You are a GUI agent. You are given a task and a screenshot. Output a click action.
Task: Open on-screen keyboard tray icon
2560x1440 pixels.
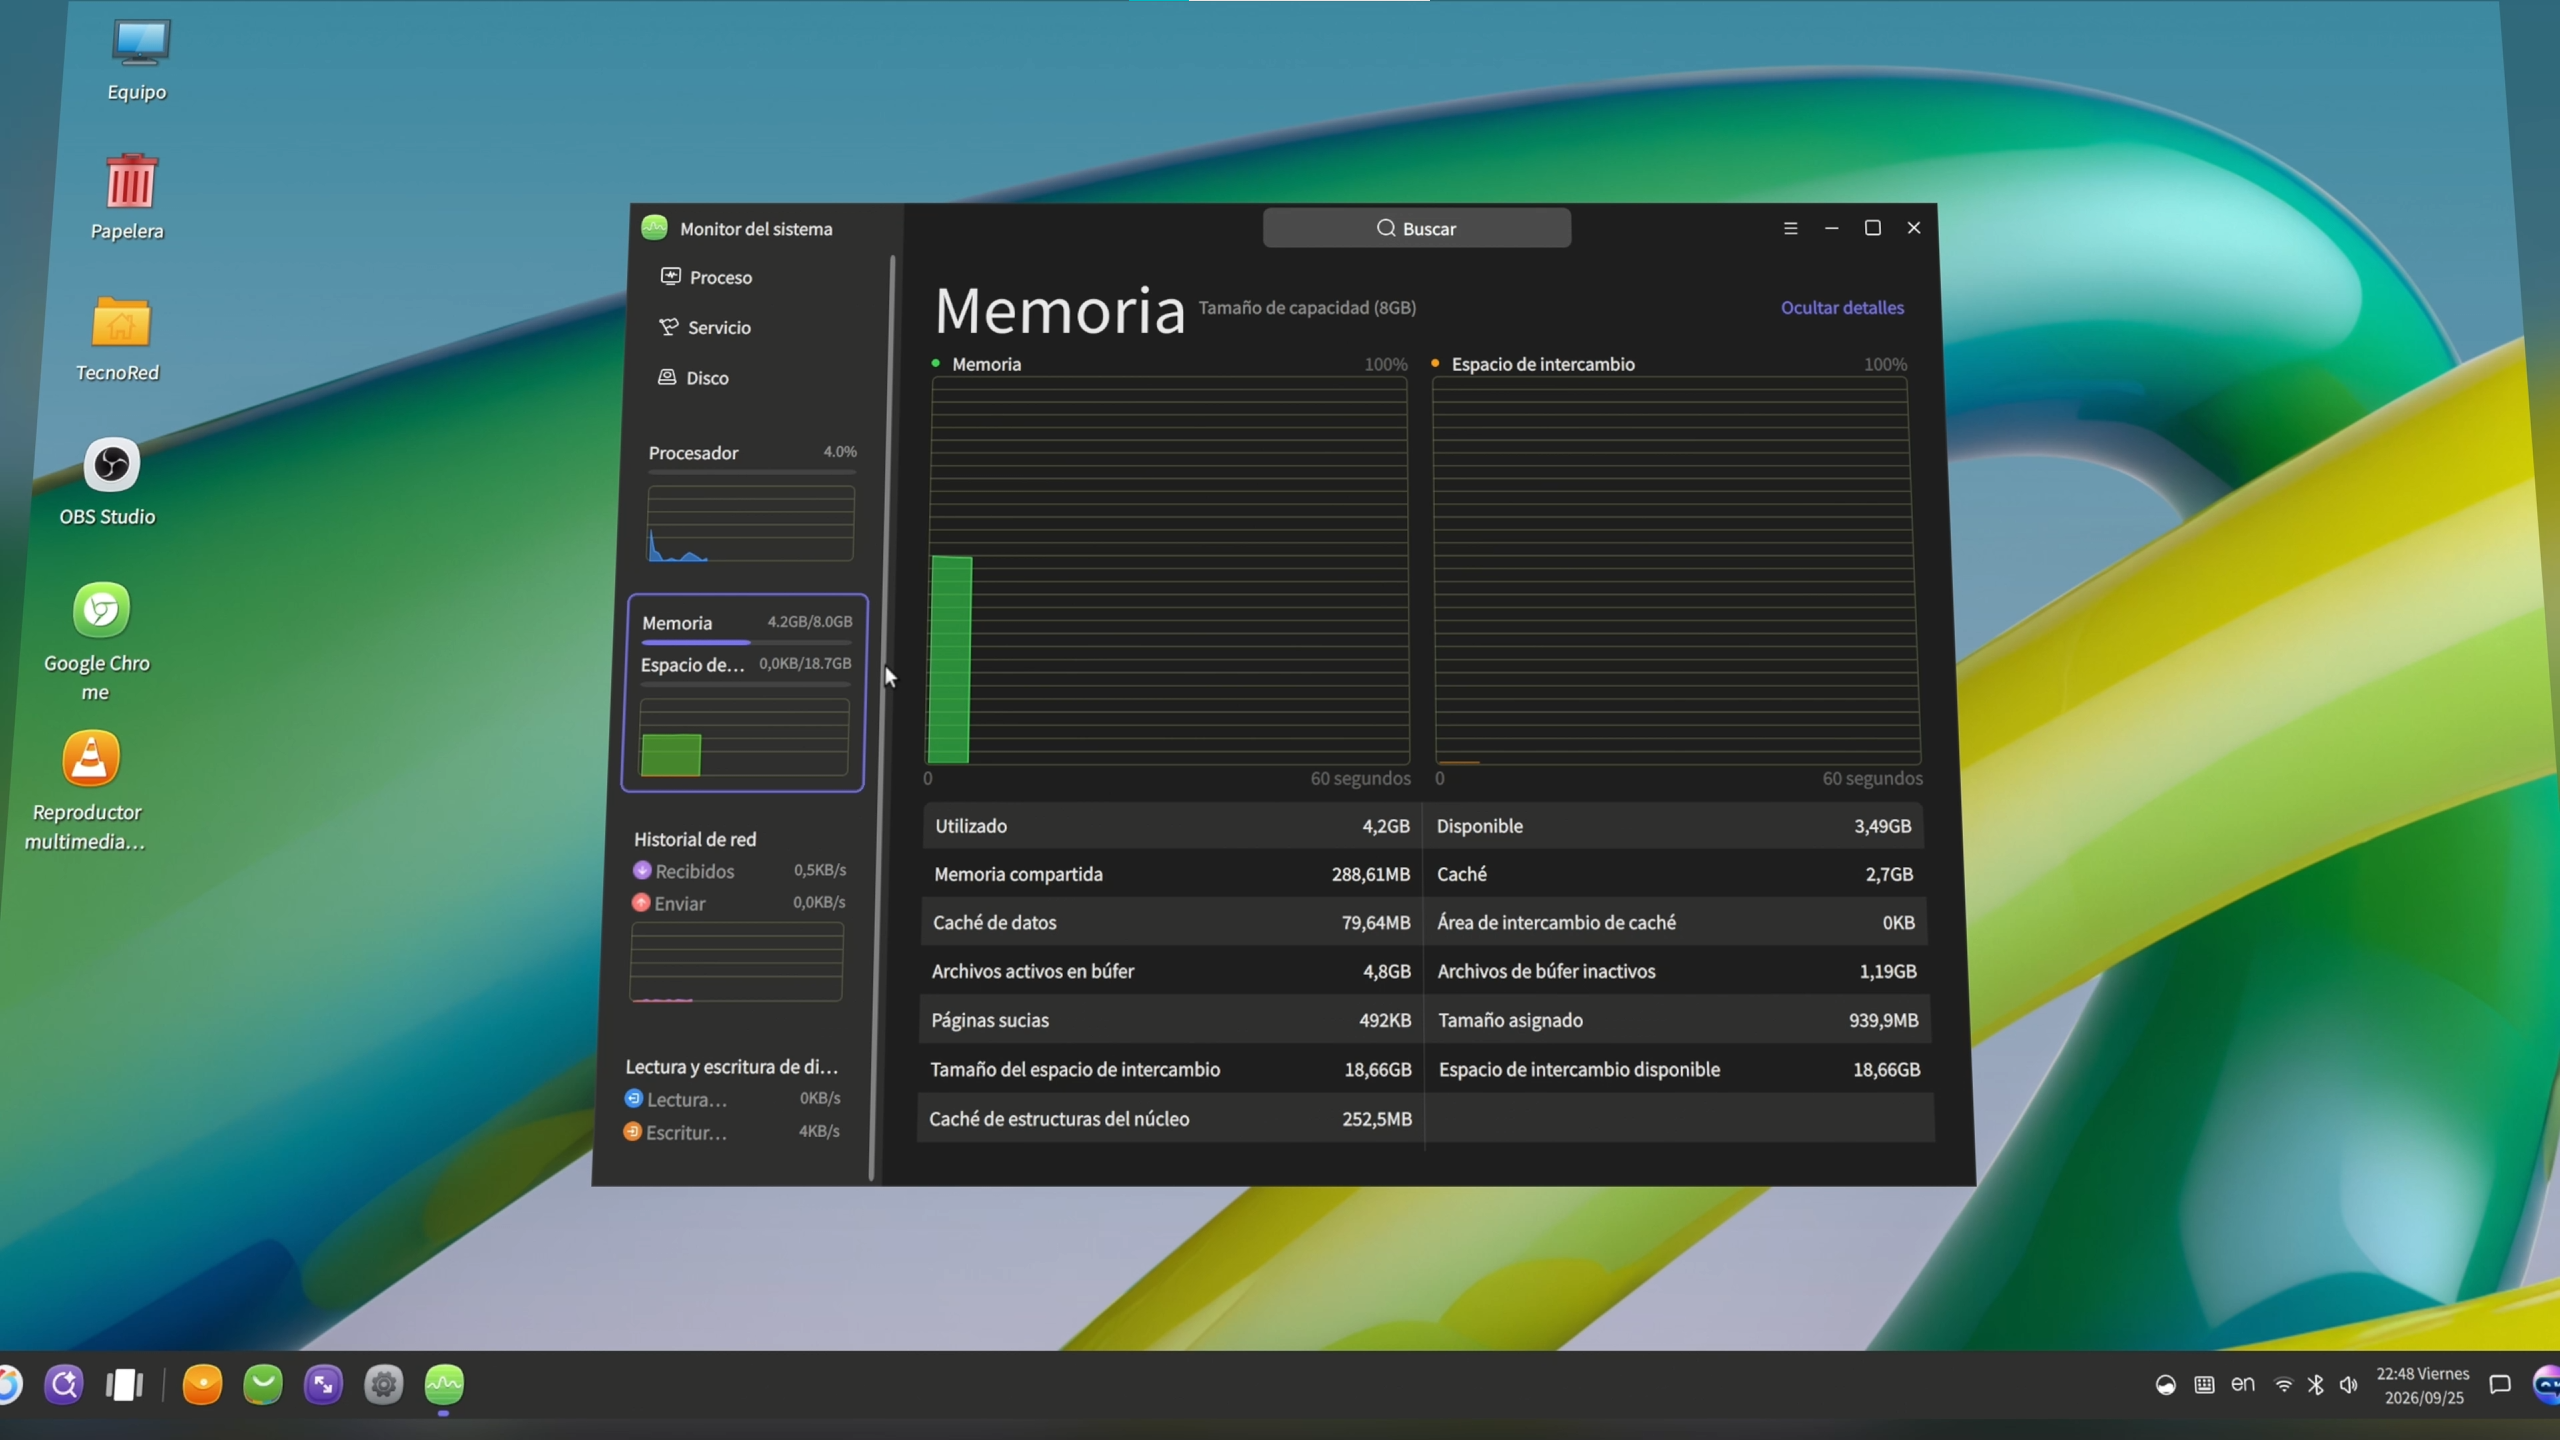coord(2204,1385)
